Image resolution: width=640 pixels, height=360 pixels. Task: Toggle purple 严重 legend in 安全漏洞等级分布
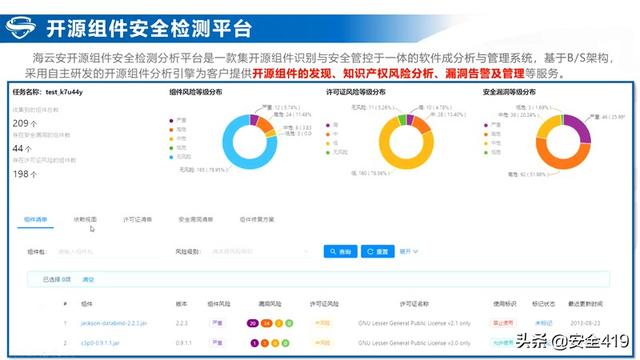493,125
